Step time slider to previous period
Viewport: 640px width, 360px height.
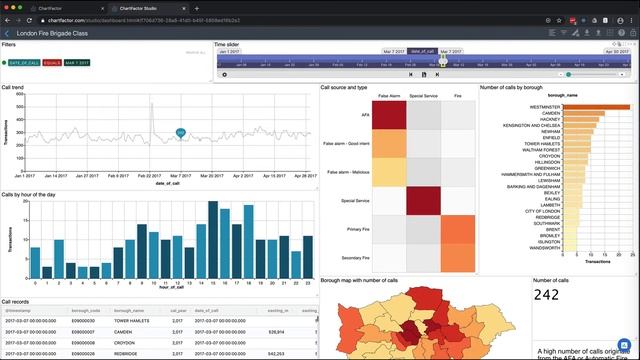(x=411, y=75)
